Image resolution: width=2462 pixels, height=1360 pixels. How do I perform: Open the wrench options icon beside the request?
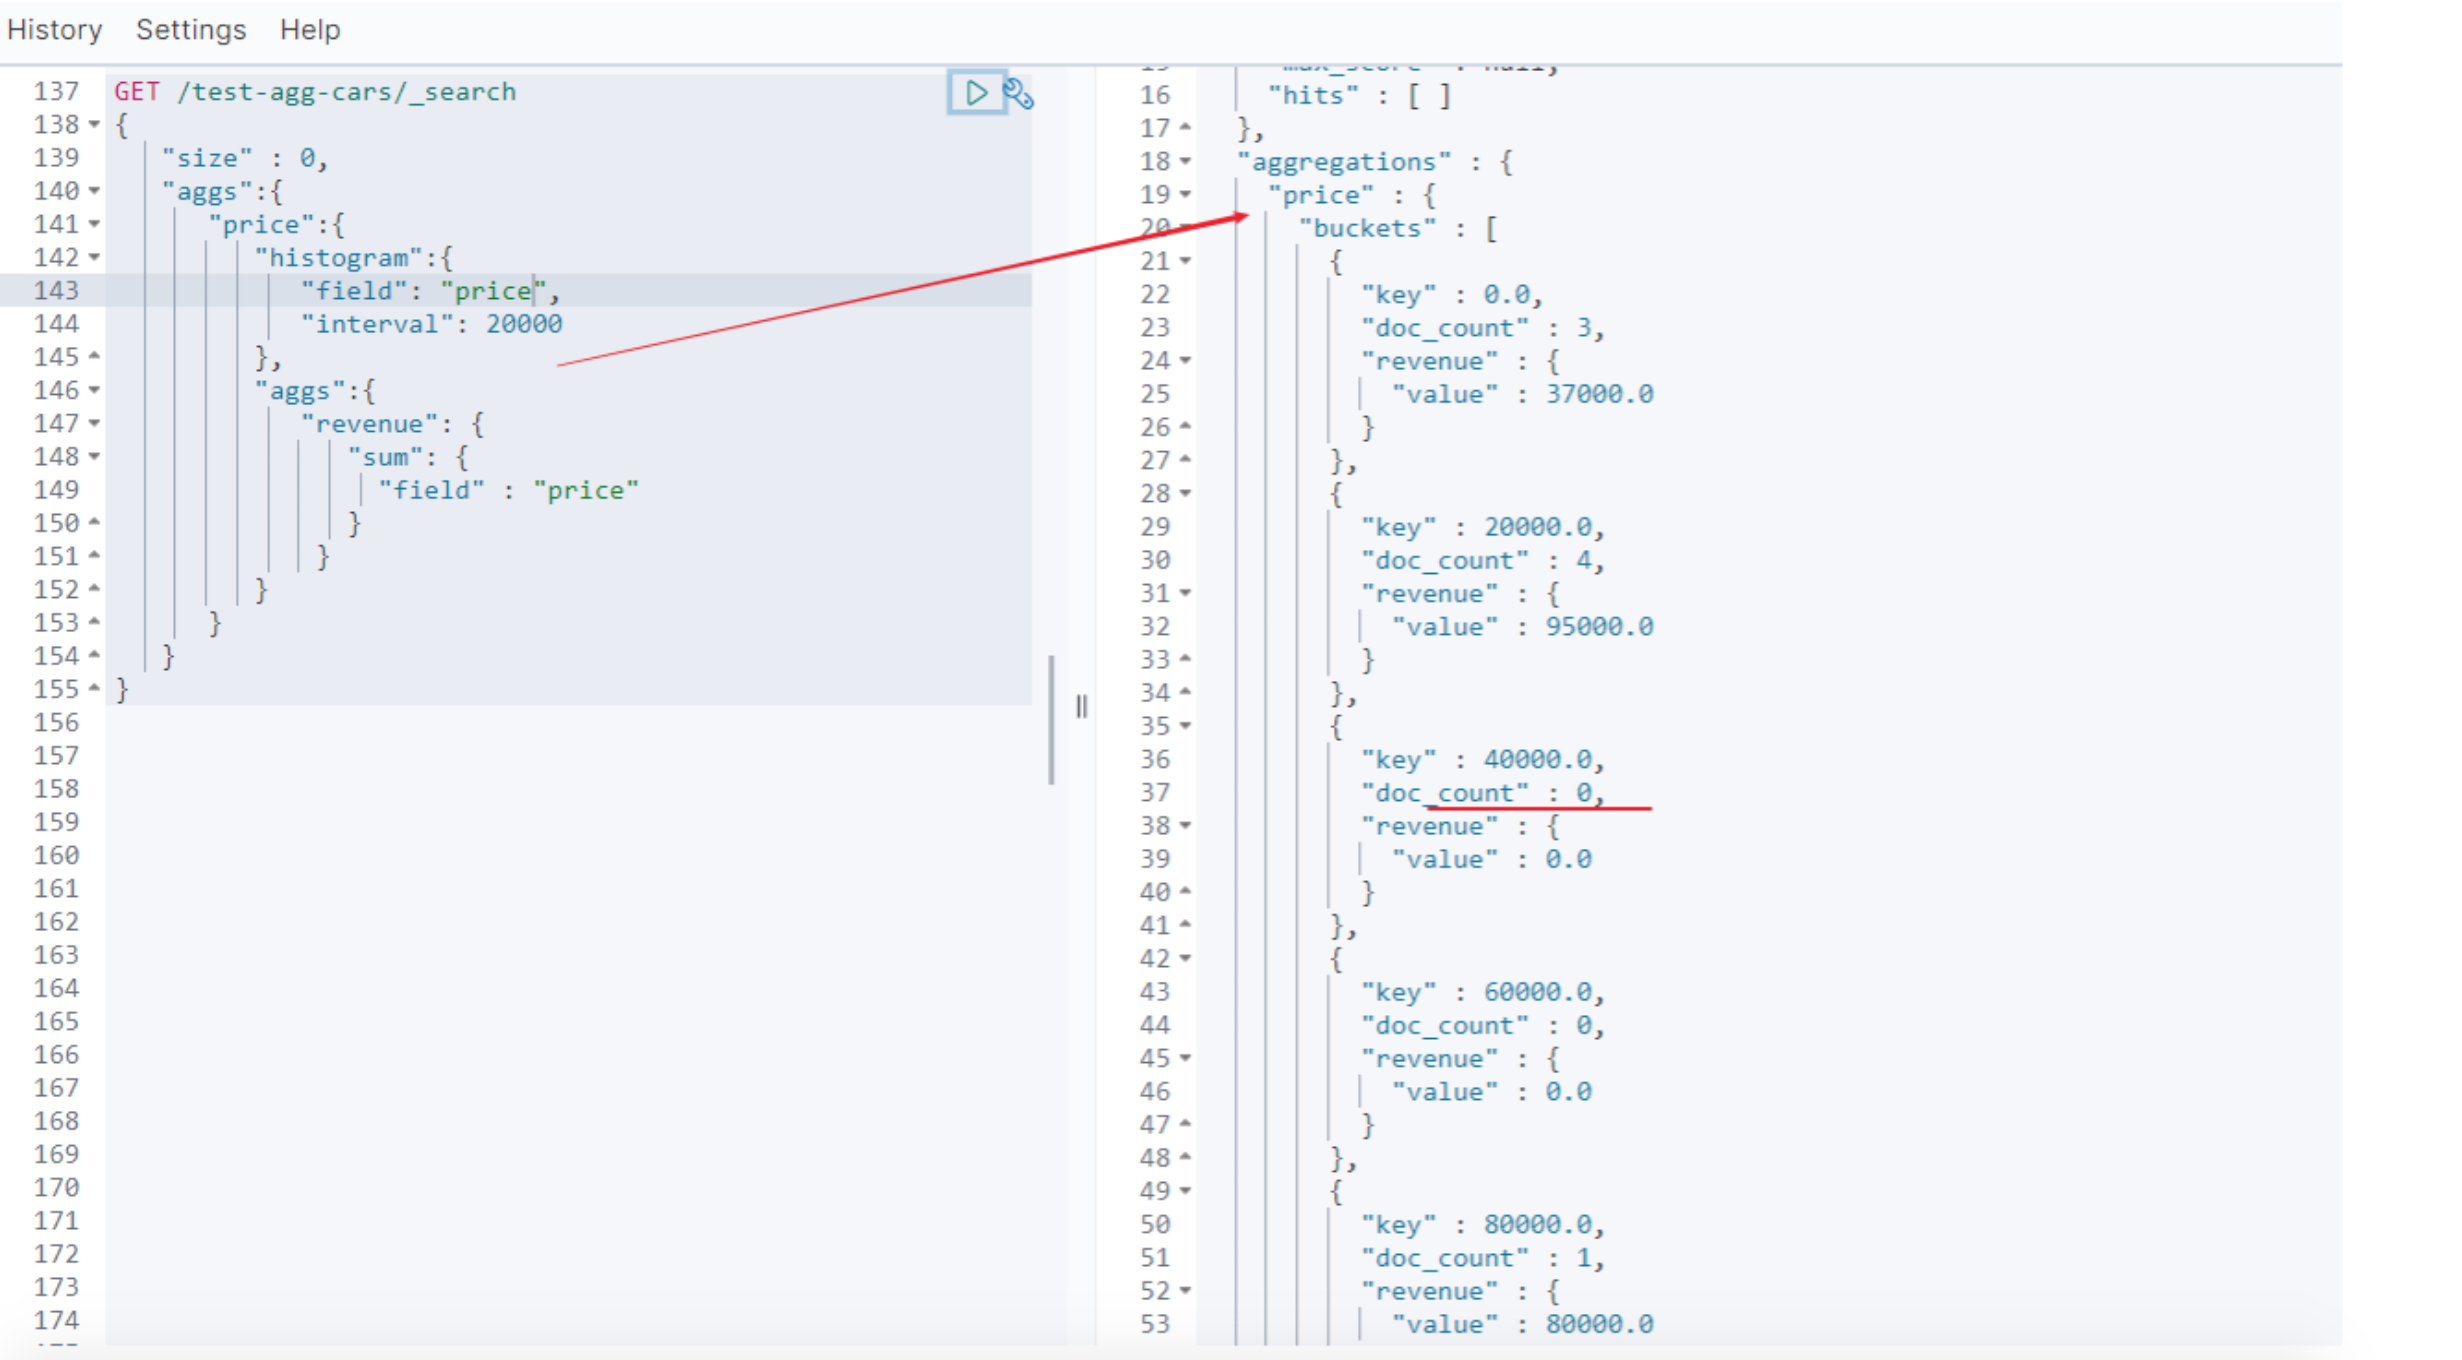tap(1018, 93)
